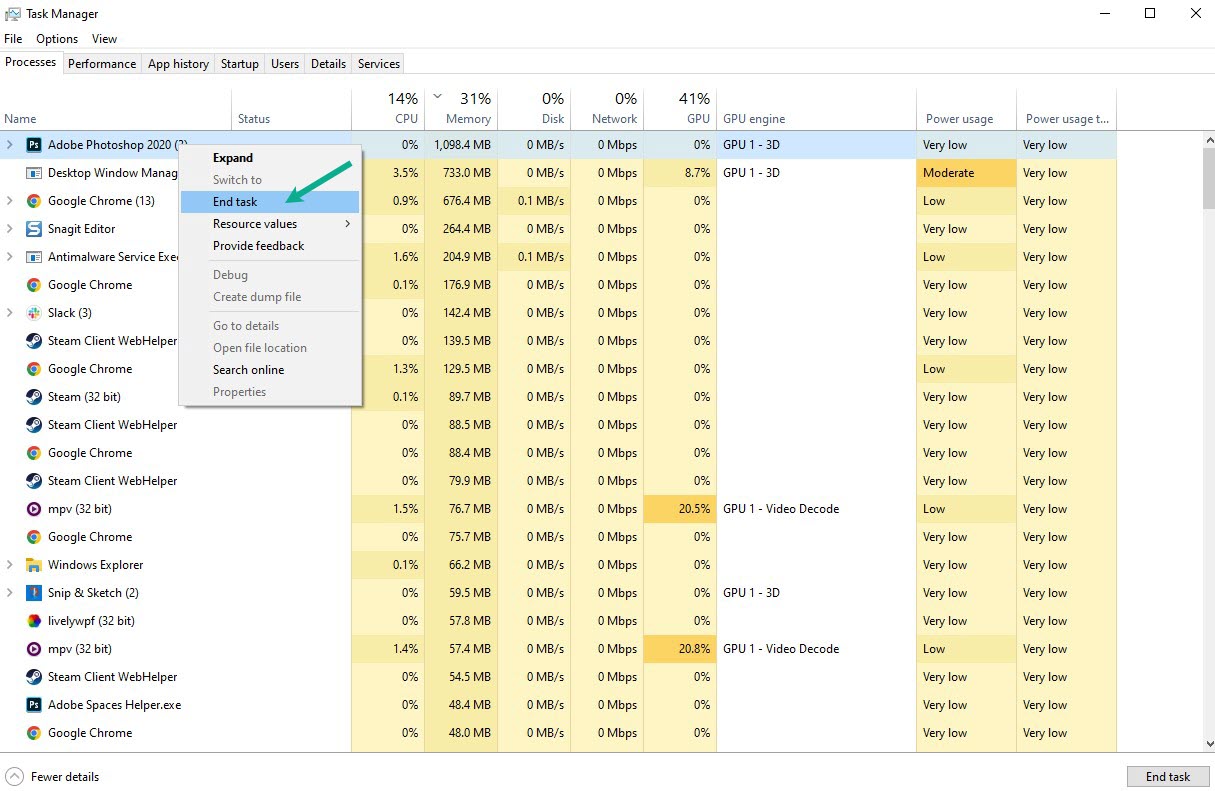Viewport: 1215px width, 791px height.
Task: Click the Adobe Photoshop 2020 process icon
Action: pyautogui.click(x=33, y=145)
